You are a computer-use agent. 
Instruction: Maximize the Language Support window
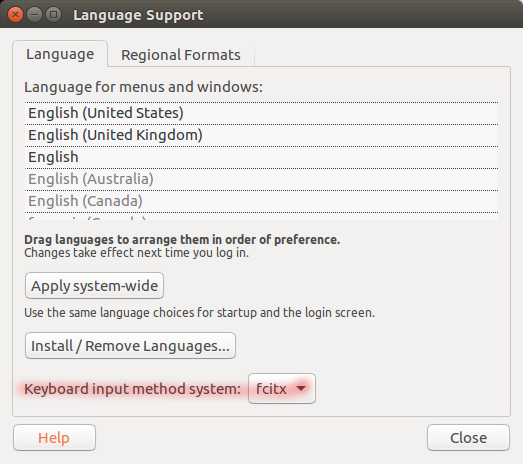click(x=53, y=15)
